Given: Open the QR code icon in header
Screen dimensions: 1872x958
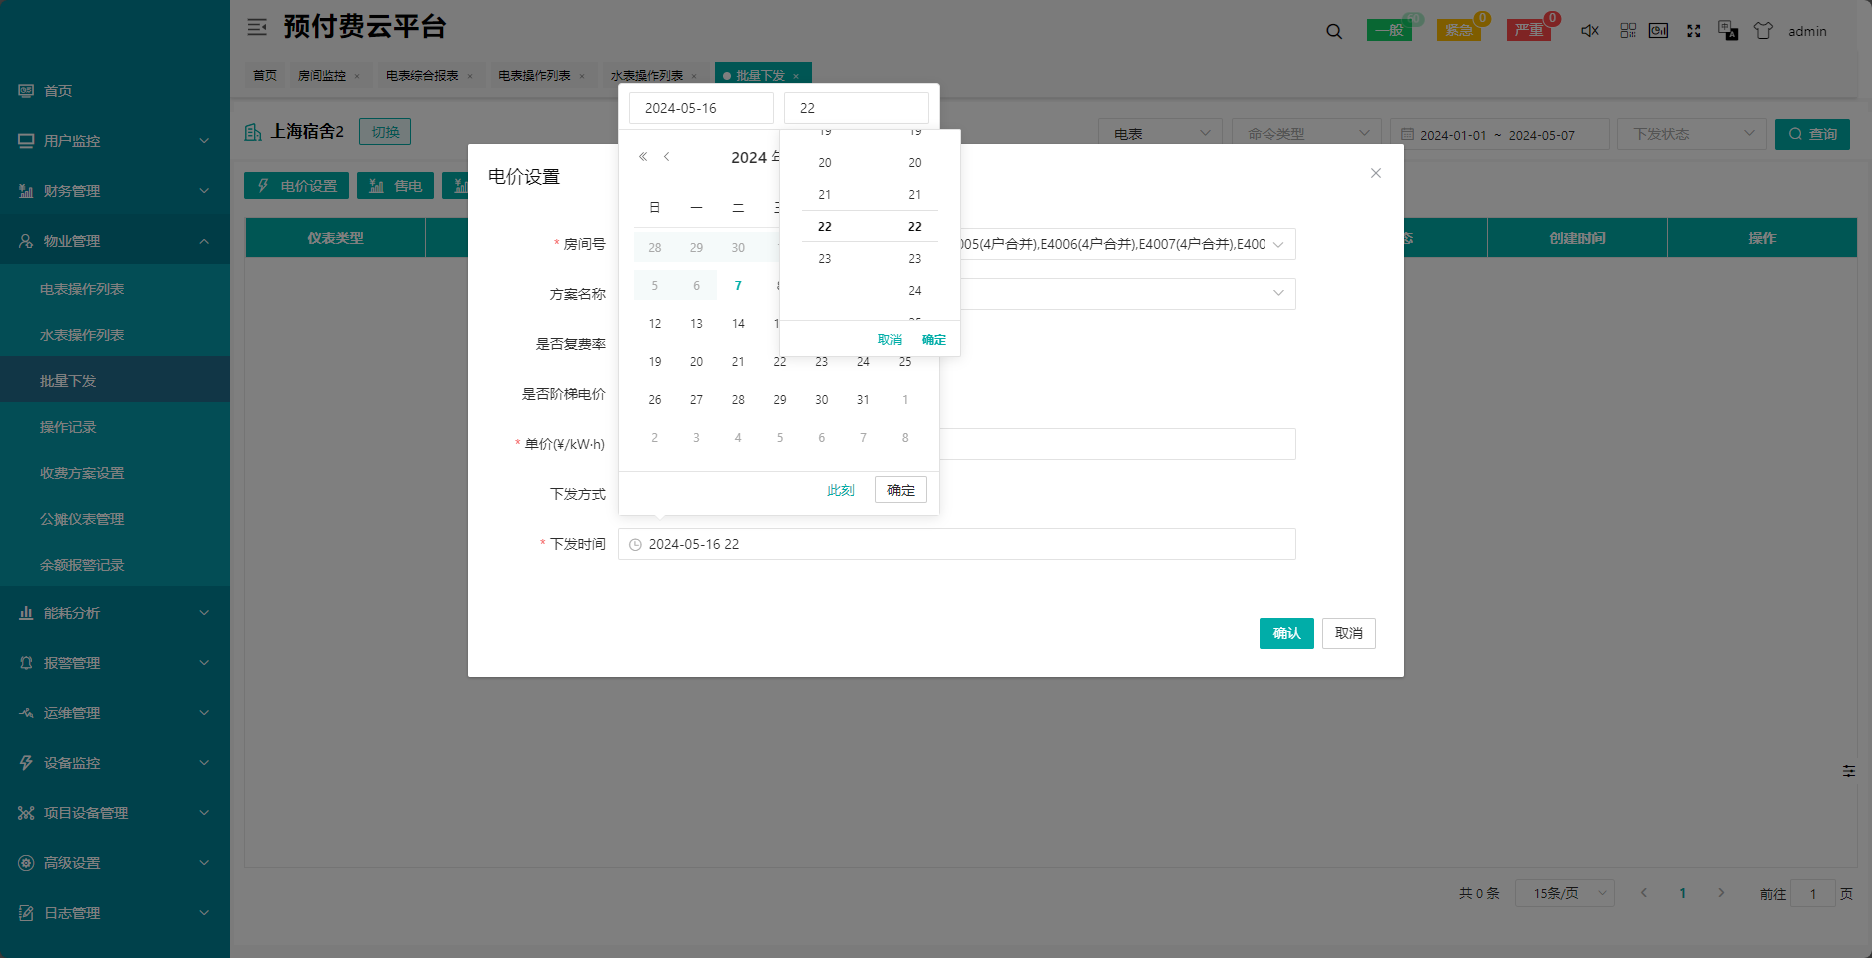Looking at the screenshot, I should point(1628,31).
